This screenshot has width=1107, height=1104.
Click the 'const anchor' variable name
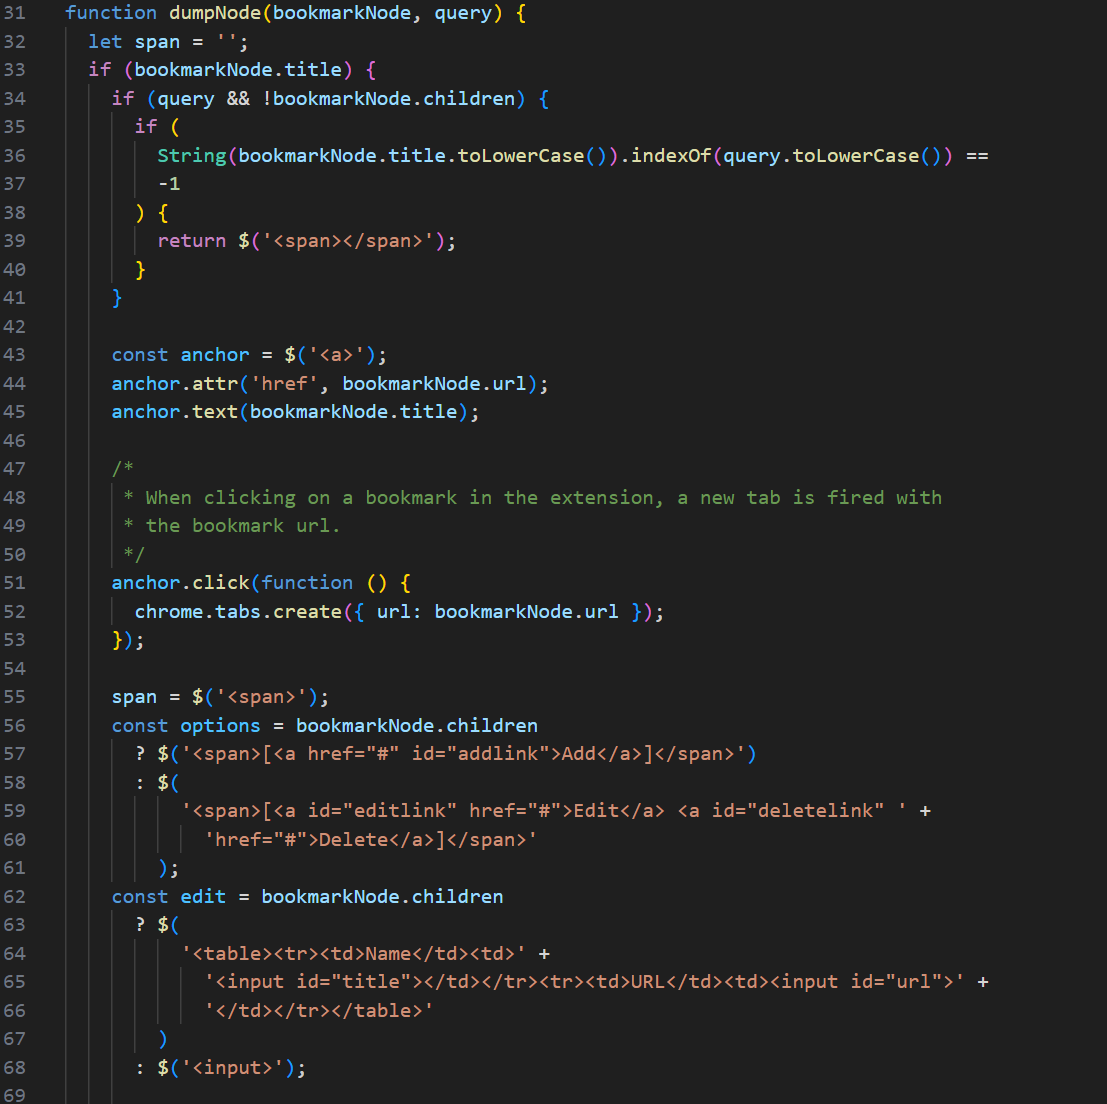pyautogui.click(x=215, y=355)
